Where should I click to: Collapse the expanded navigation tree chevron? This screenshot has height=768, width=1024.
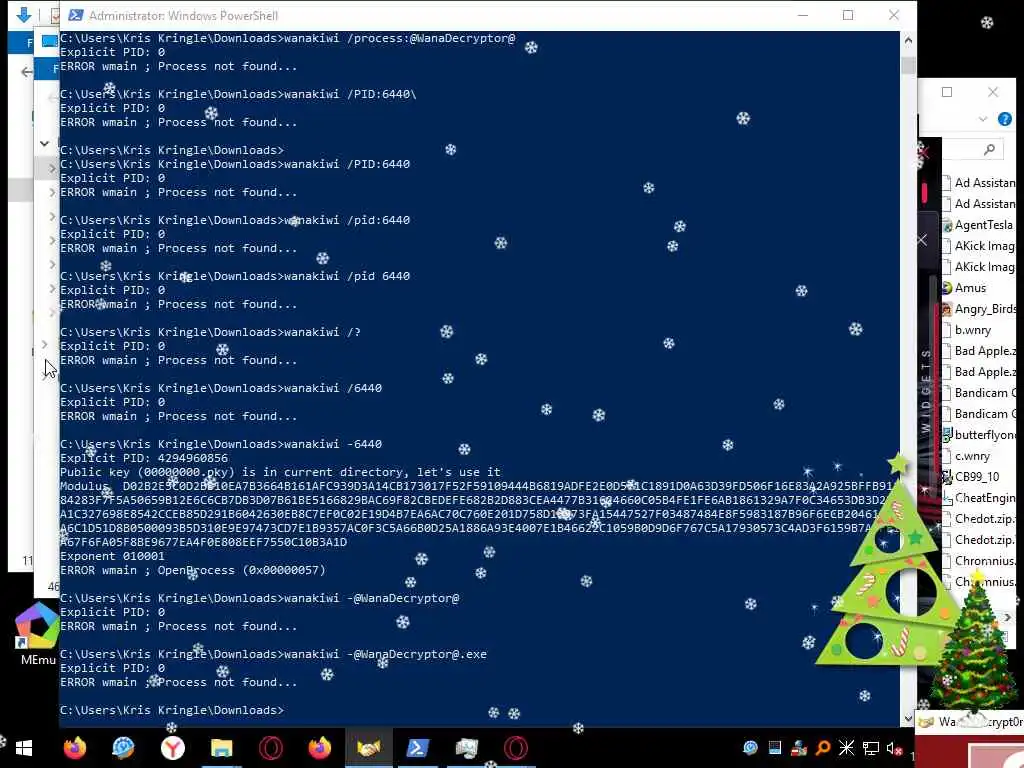pyautogui.click(x=44, y=143)
